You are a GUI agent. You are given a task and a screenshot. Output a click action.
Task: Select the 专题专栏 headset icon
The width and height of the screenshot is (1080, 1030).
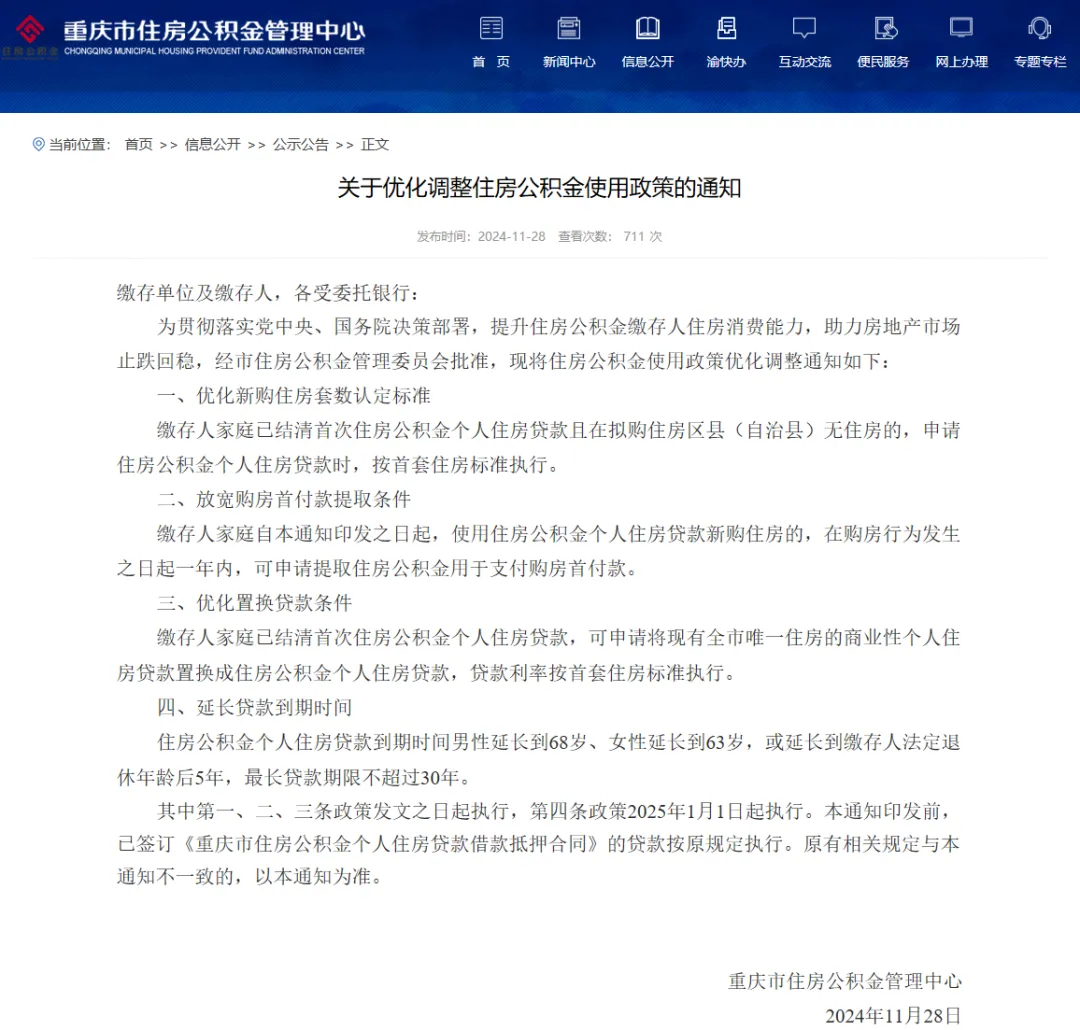coord(1040,28)
